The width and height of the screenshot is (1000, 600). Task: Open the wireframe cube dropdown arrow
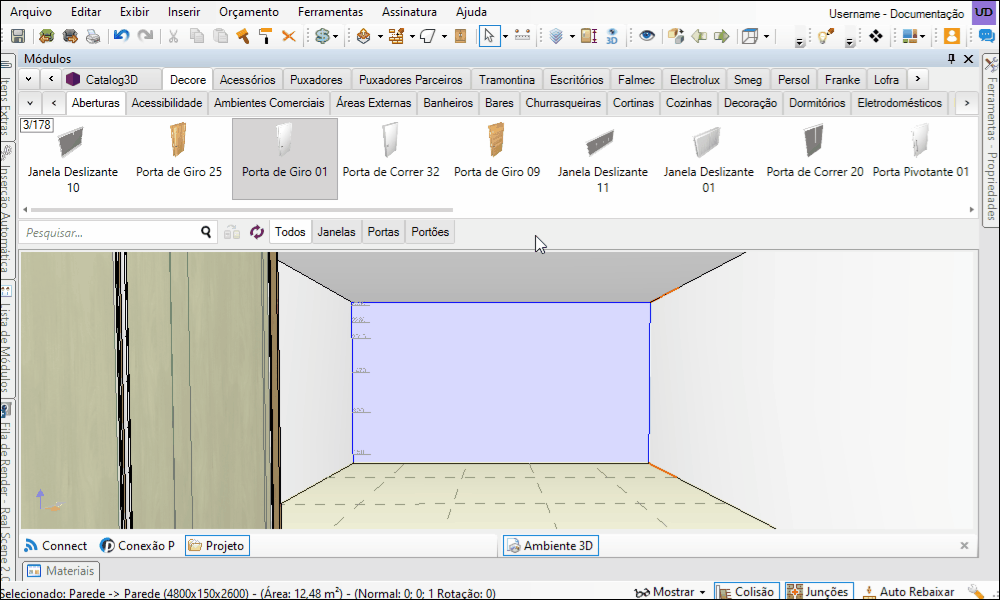click(767, 37)
